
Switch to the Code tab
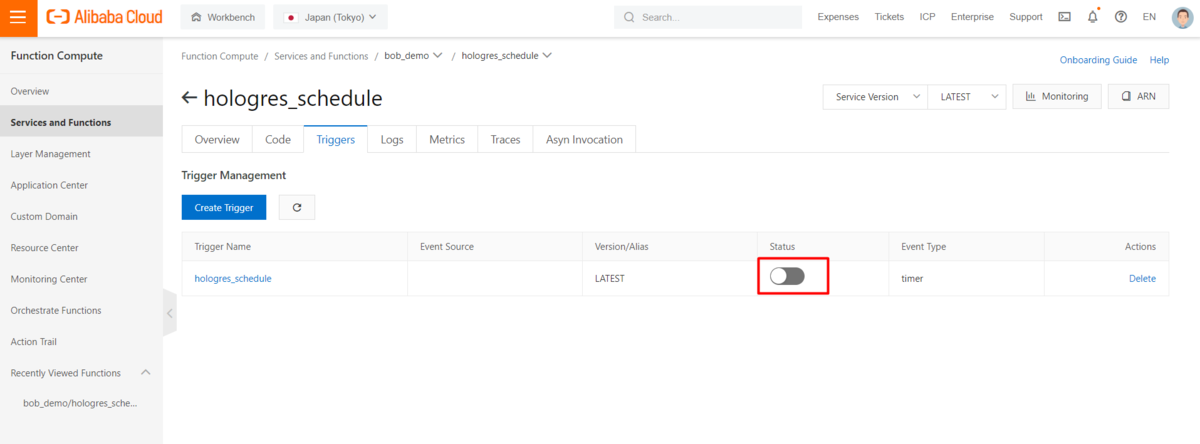pos(278,139)
